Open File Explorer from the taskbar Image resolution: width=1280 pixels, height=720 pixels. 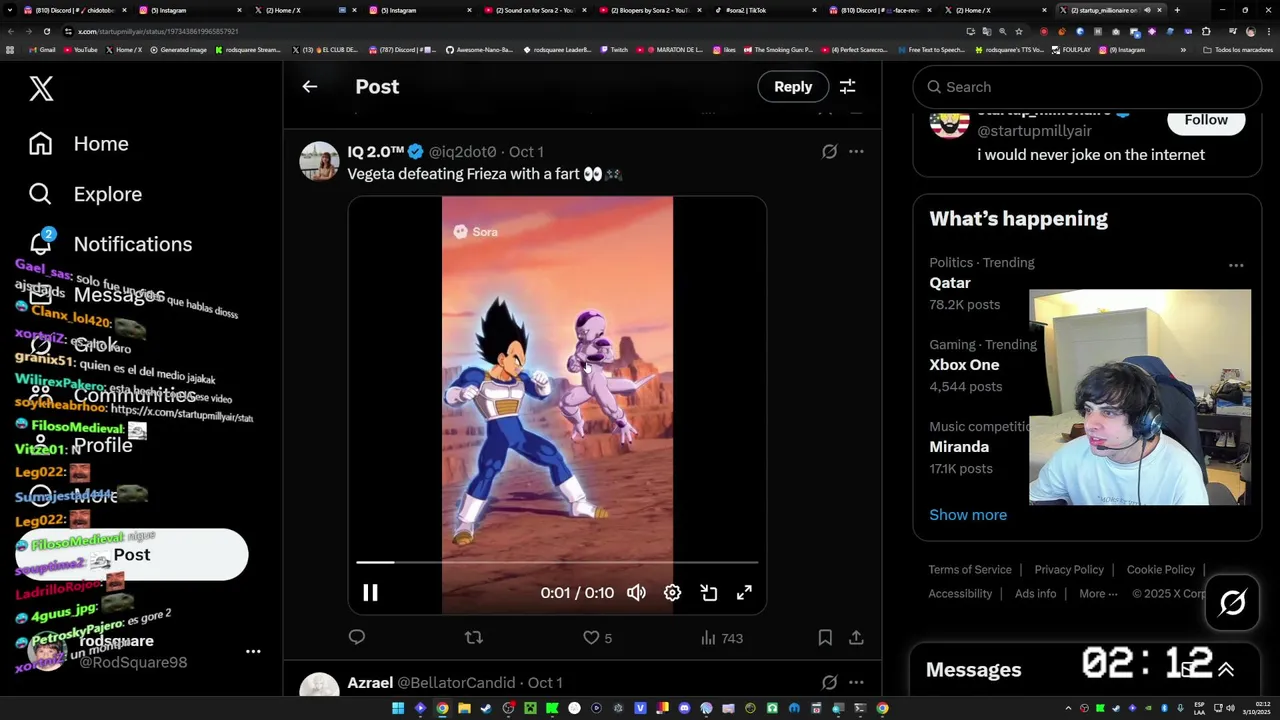(x=464, y=709)
